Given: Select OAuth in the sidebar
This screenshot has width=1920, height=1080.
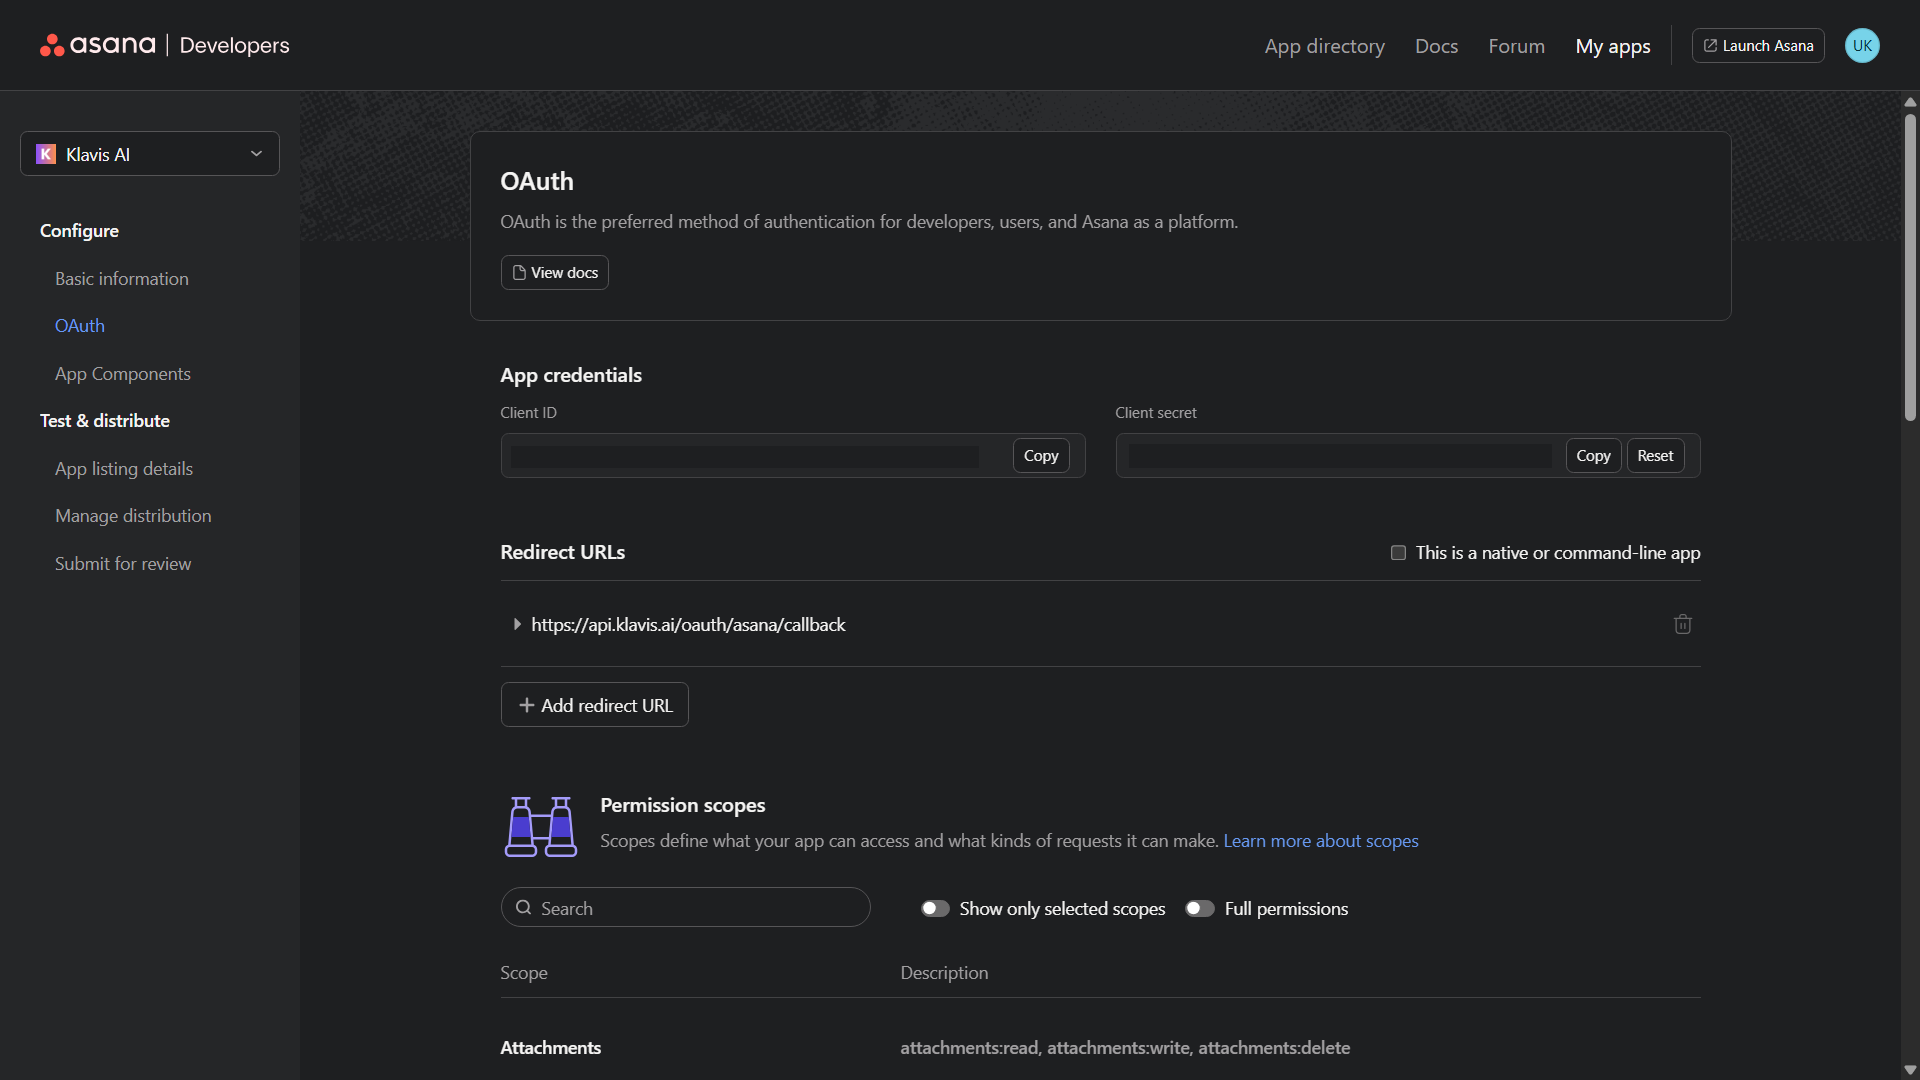Looking at the screenshot, I should point(80,326).
